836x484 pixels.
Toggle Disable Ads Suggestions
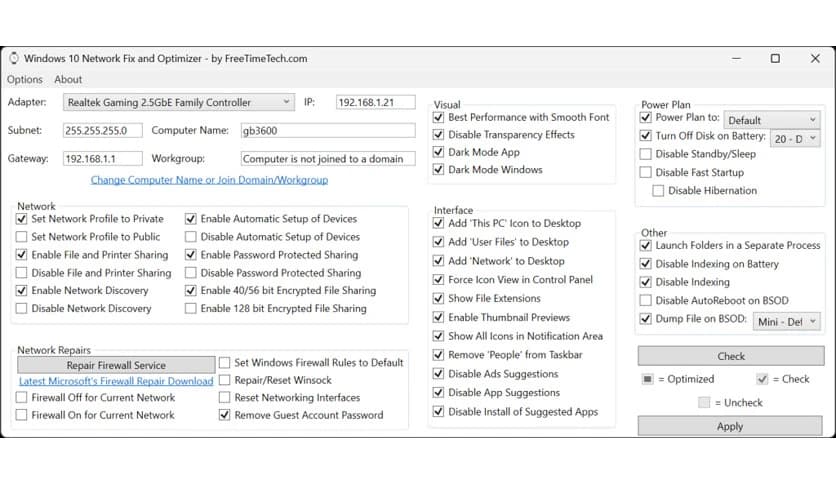coord(439,374)
